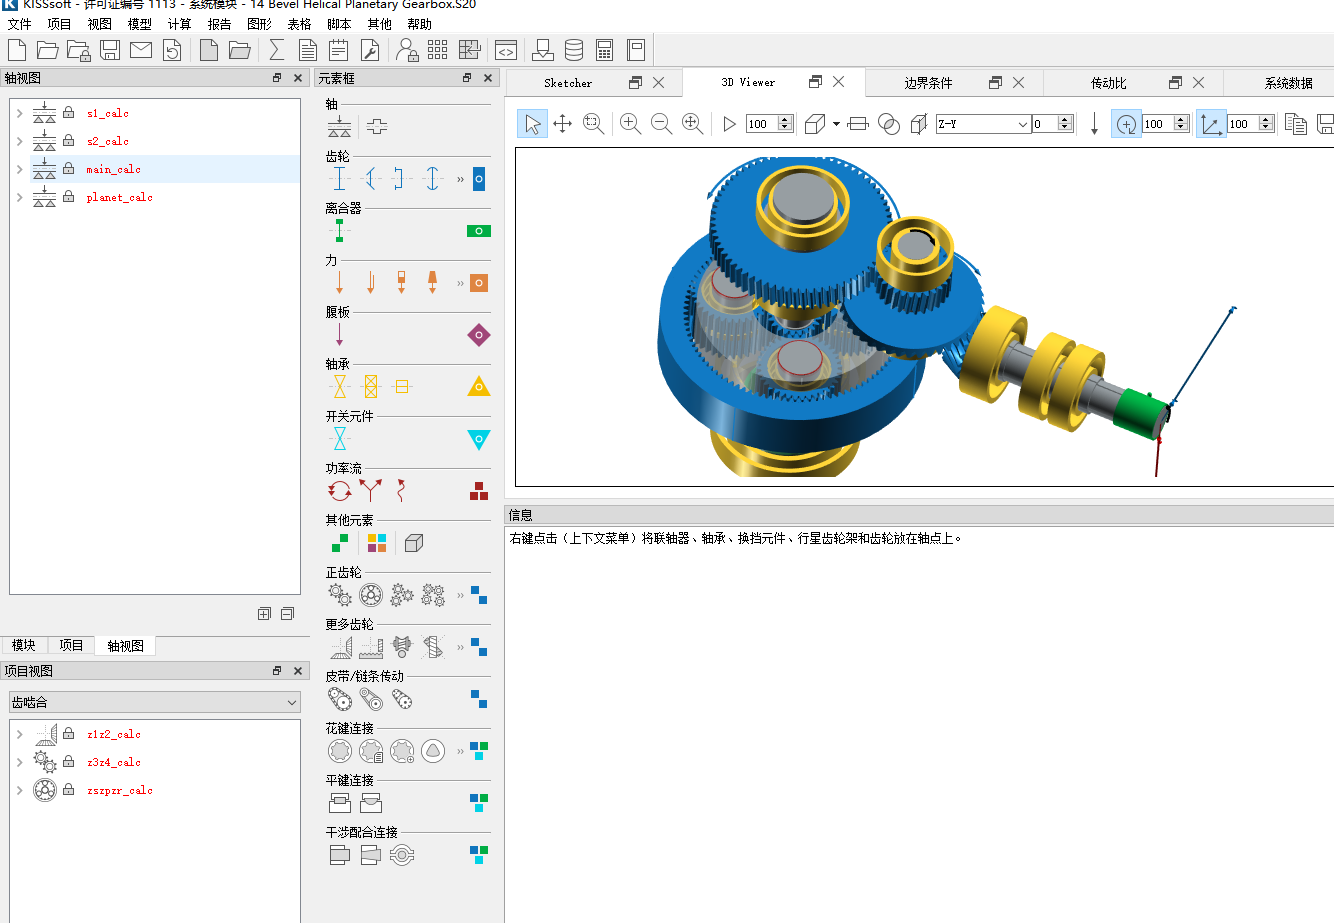Click the save floppy disk toolbar icon

(110, 50)
